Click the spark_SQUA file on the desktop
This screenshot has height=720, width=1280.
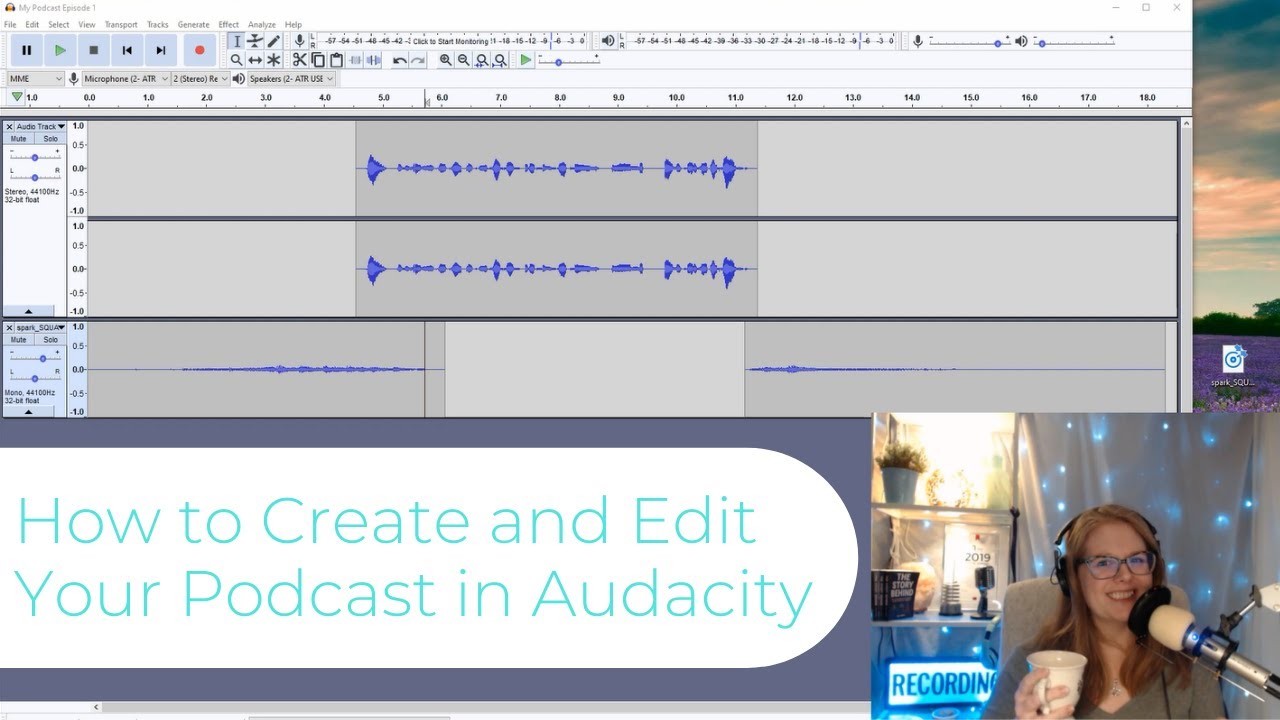click(1233, 365)
